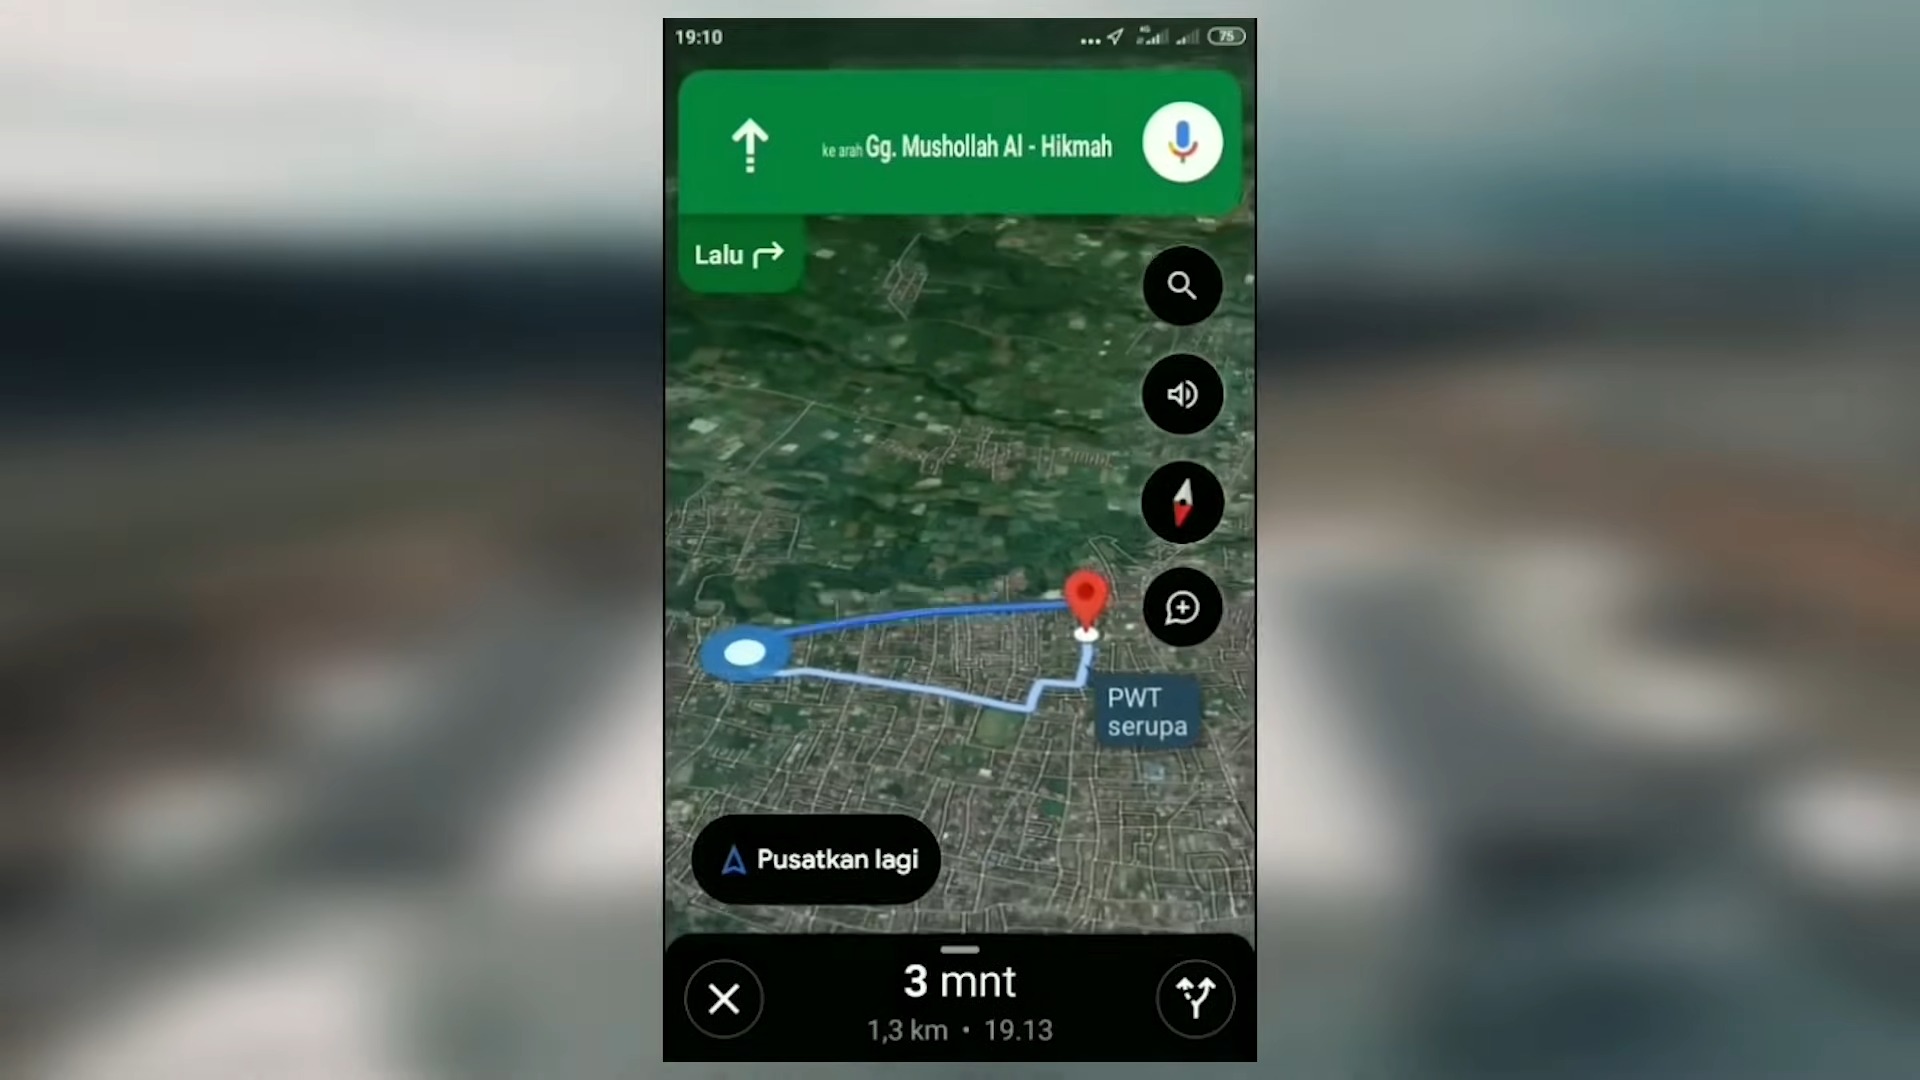The height and width of the screenshot is (1080, 1920).
Task: Tap the cancel navigation X icon
Action: coord(724,998)
